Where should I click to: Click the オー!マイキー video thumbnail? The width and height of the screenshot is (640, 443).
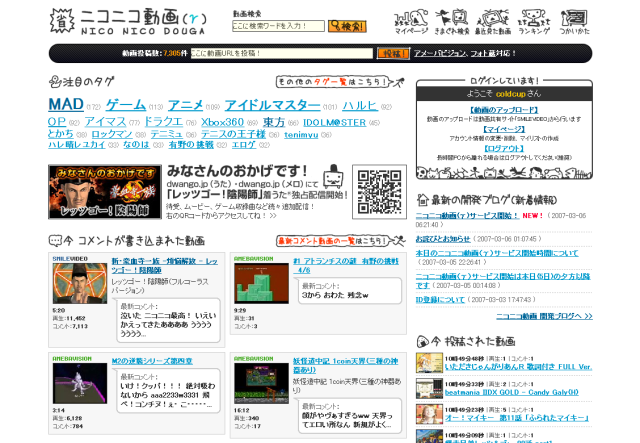tap(429, 414)
